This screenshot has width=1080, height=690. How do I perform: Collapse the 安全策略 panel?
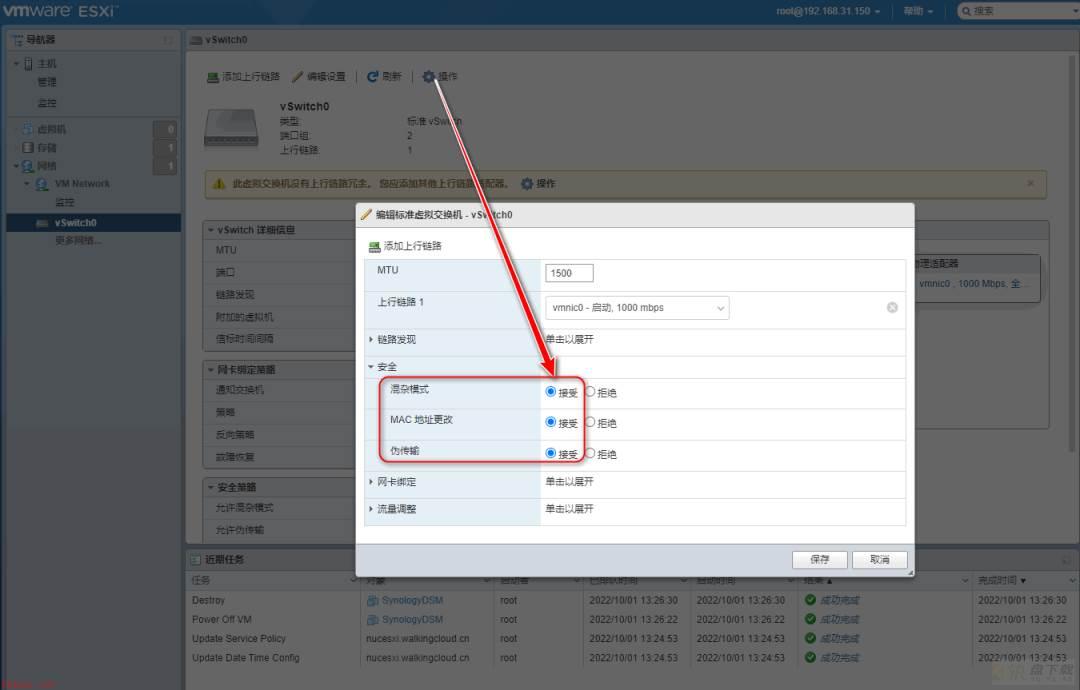[x=211, y=488]
